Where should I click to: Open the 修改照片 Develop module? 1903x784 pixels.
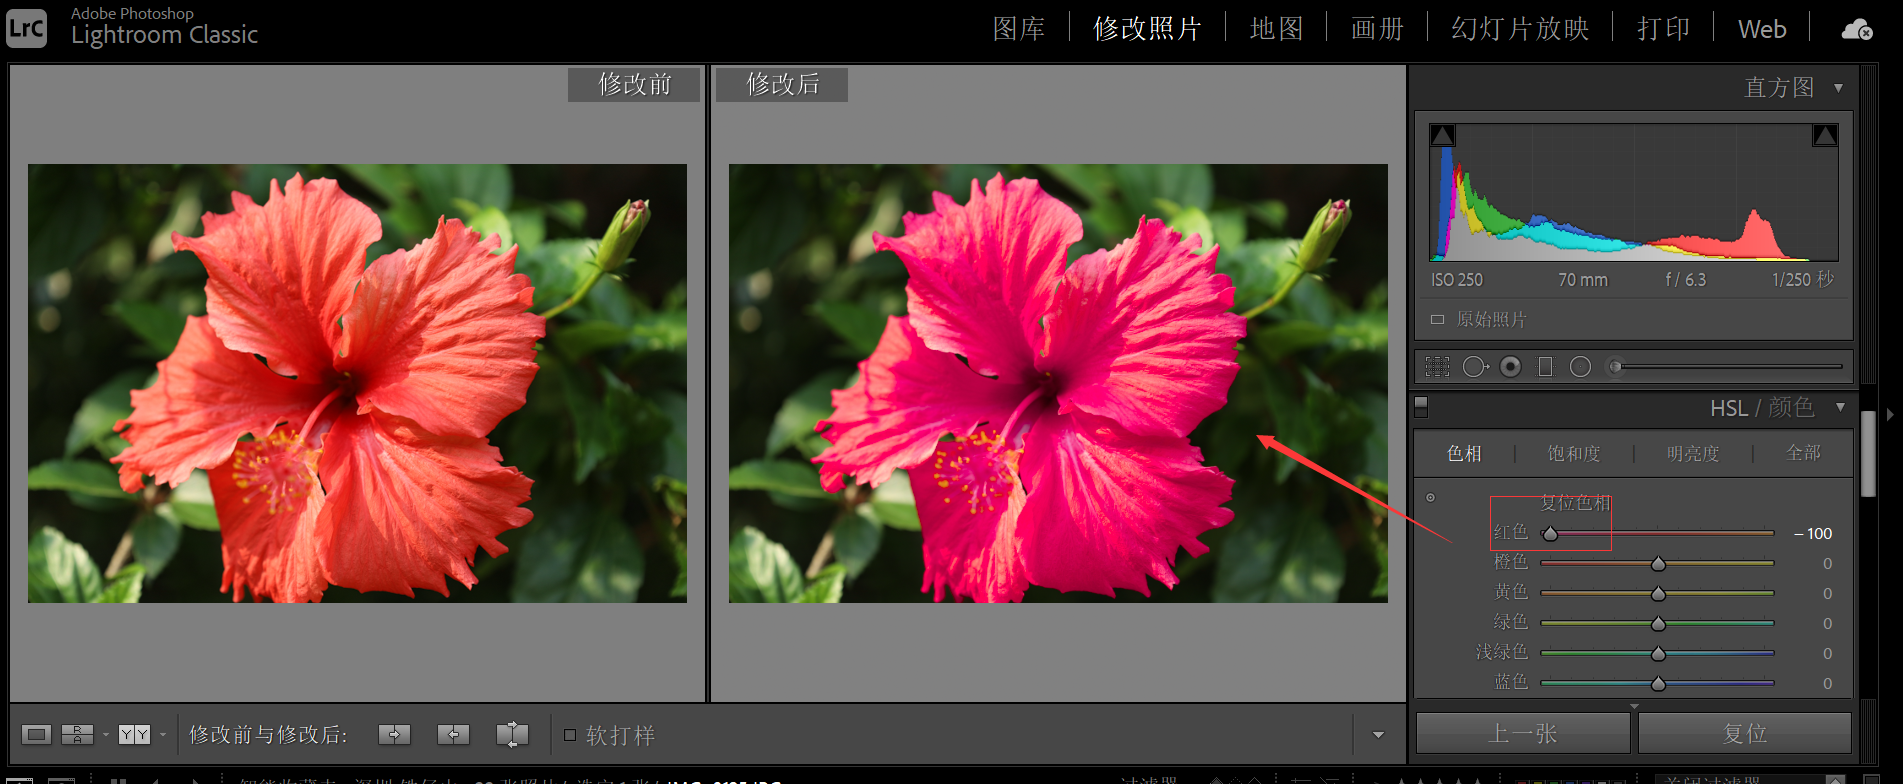[1147, 29]
